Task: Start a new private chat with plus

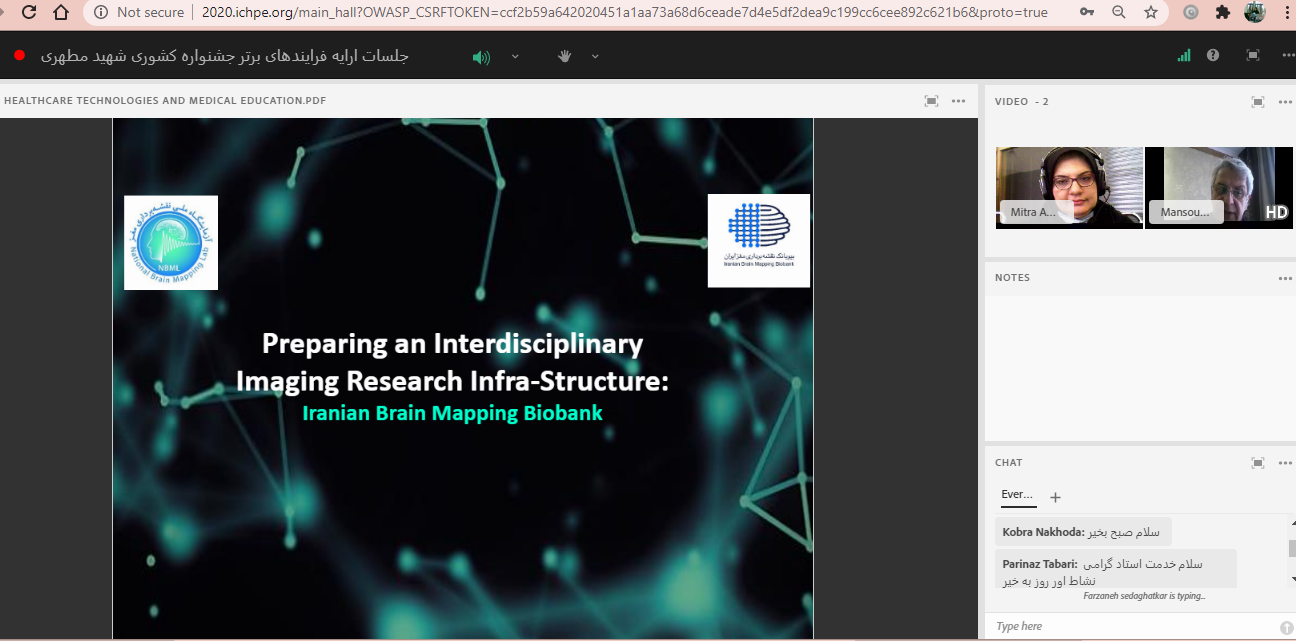Action: pos(1055,497)
